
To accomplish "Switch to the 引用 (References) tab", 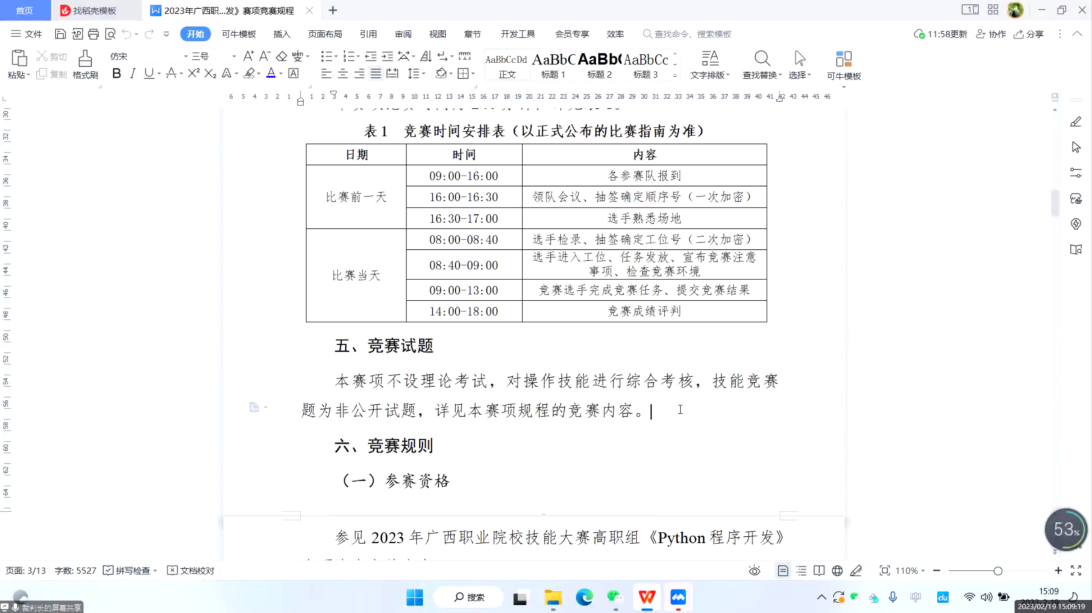I will tap(368, 34).
